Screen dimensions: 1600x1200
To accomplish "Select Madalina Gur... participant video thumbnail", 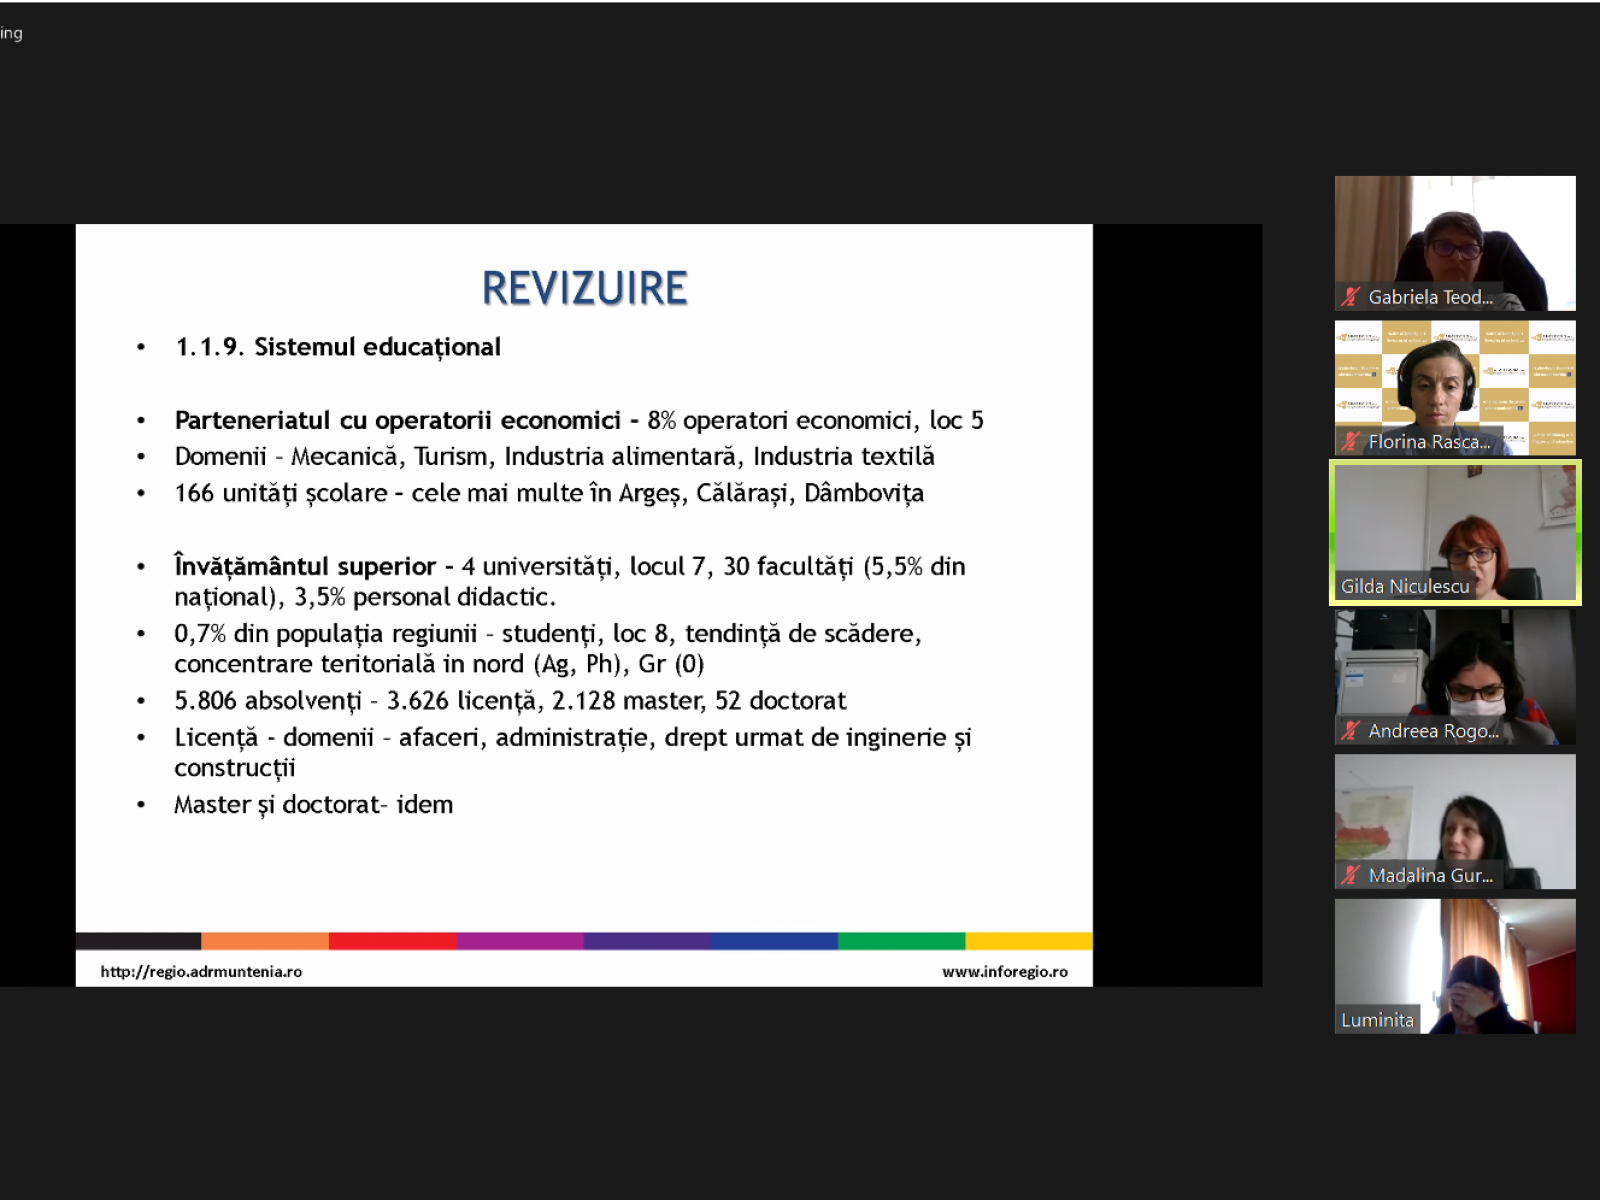I will coord(1455,822).
